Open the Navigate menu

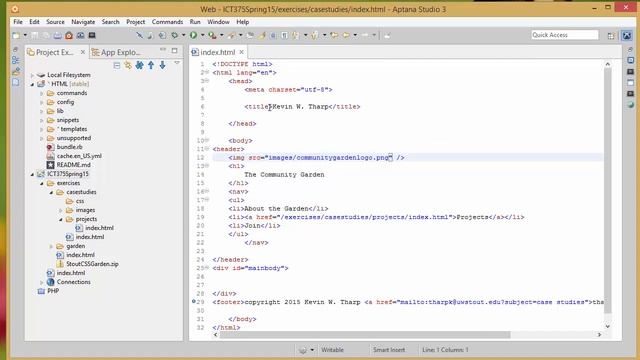coord(83,22)
